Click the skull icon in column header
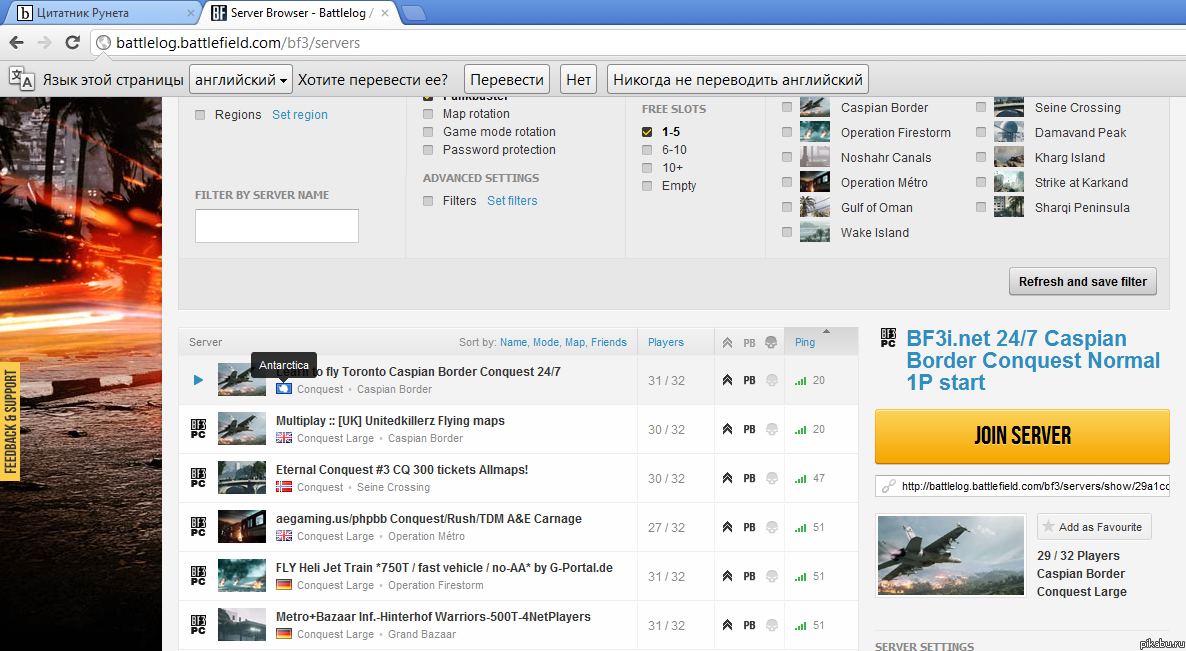Screen dimensions: 1186x651 click(x=771, y=343)
